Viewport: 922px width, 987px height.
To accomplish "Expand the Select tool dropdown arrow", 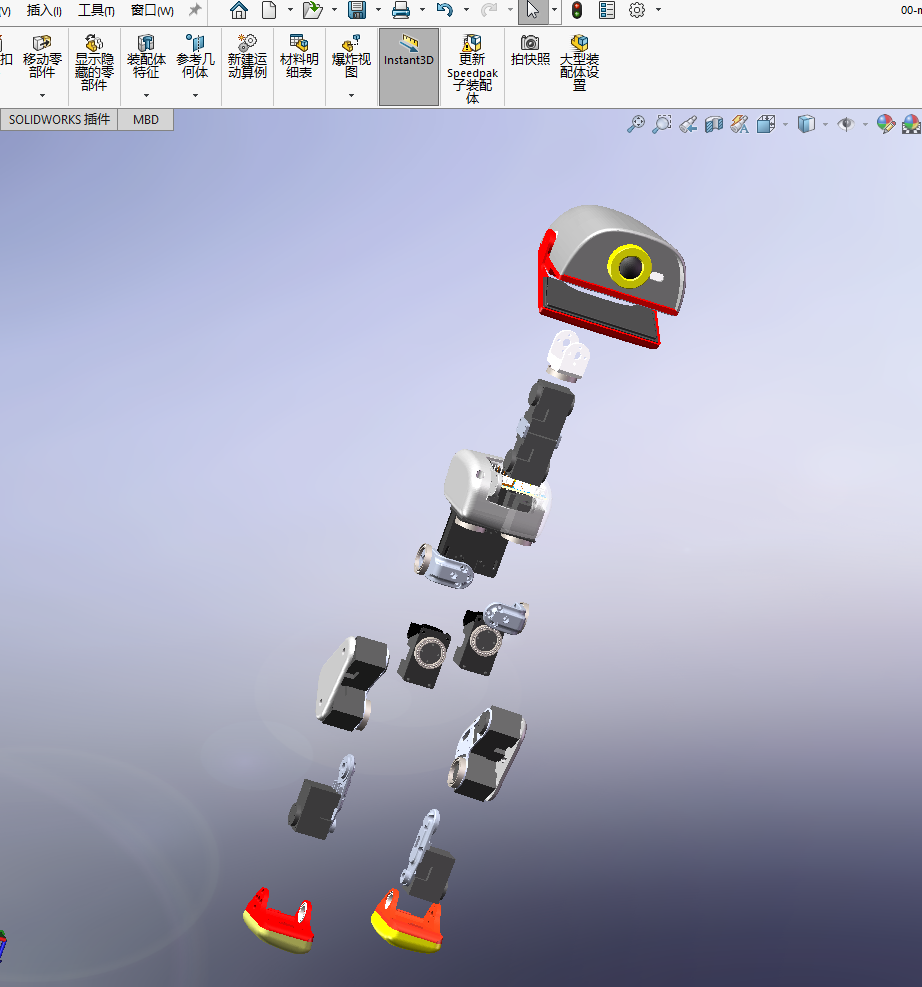I will [554, 10].
